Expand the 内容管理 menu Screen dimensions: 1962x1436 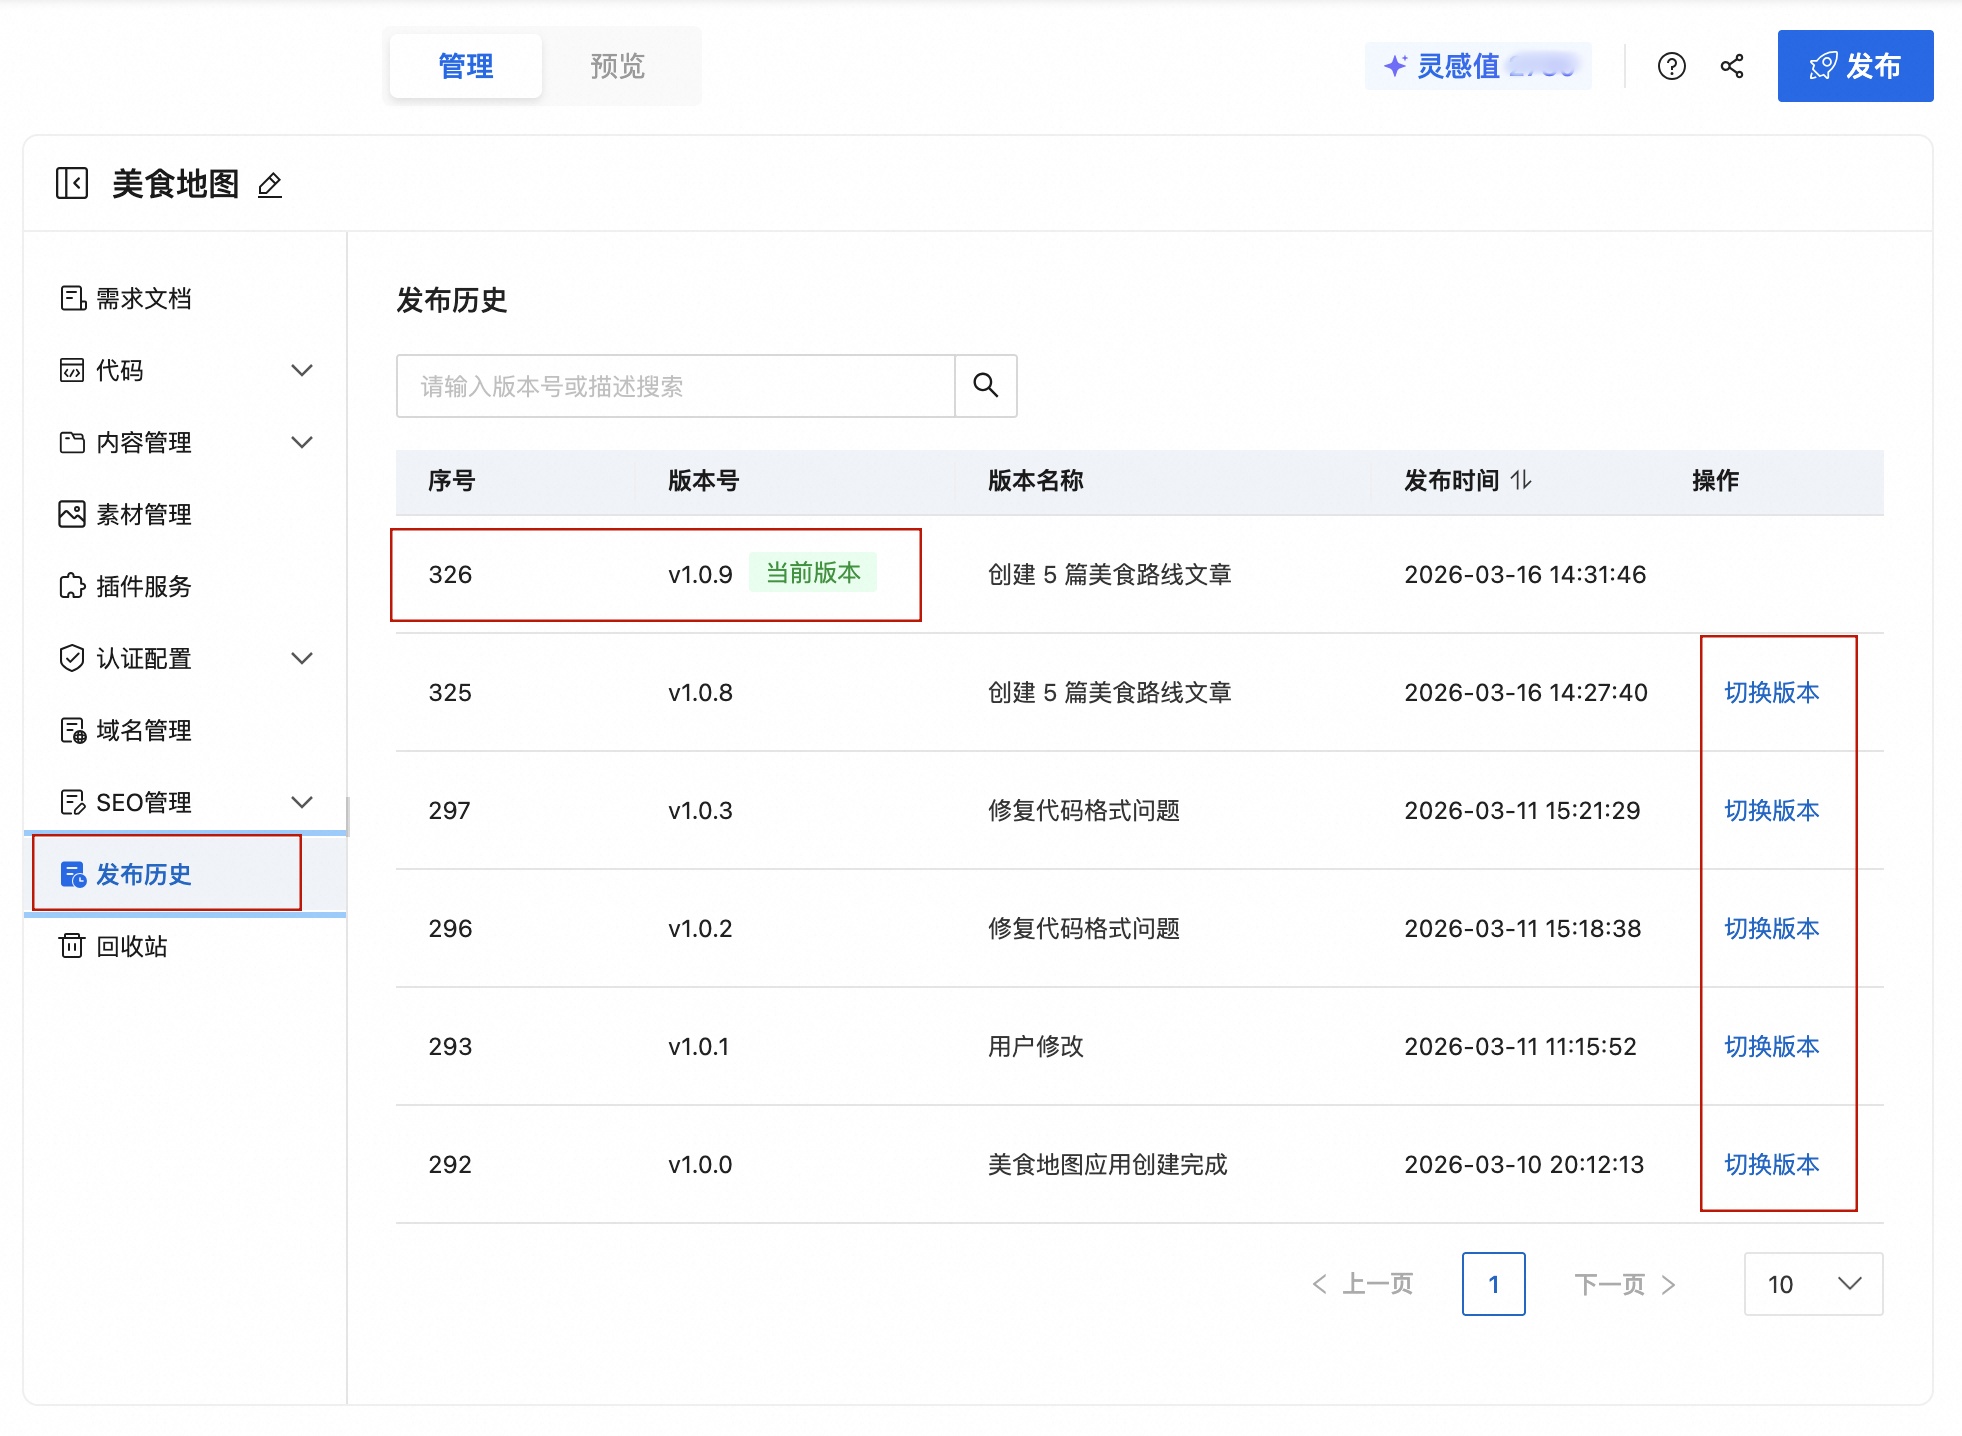(x=302, y=442)
